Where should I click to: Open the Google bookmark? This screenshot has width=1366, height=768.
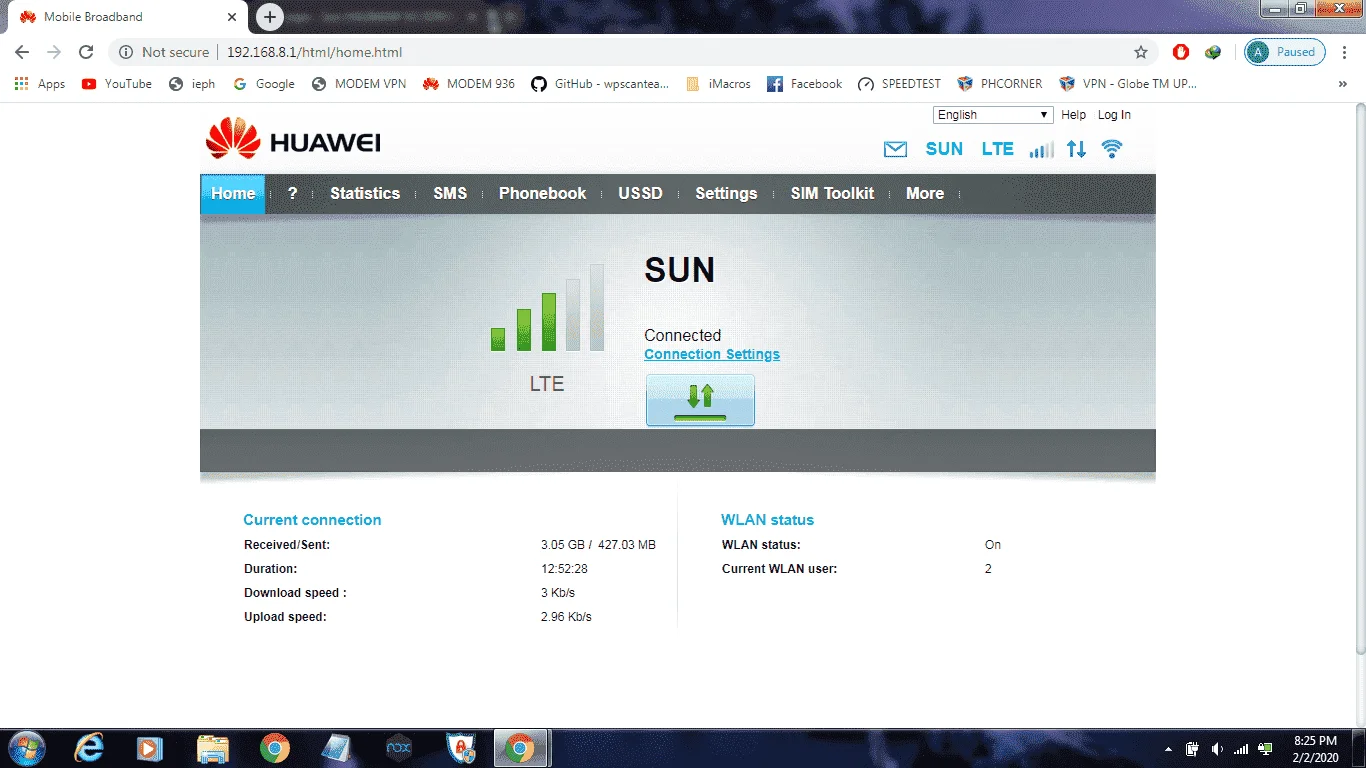click(264, 84)
